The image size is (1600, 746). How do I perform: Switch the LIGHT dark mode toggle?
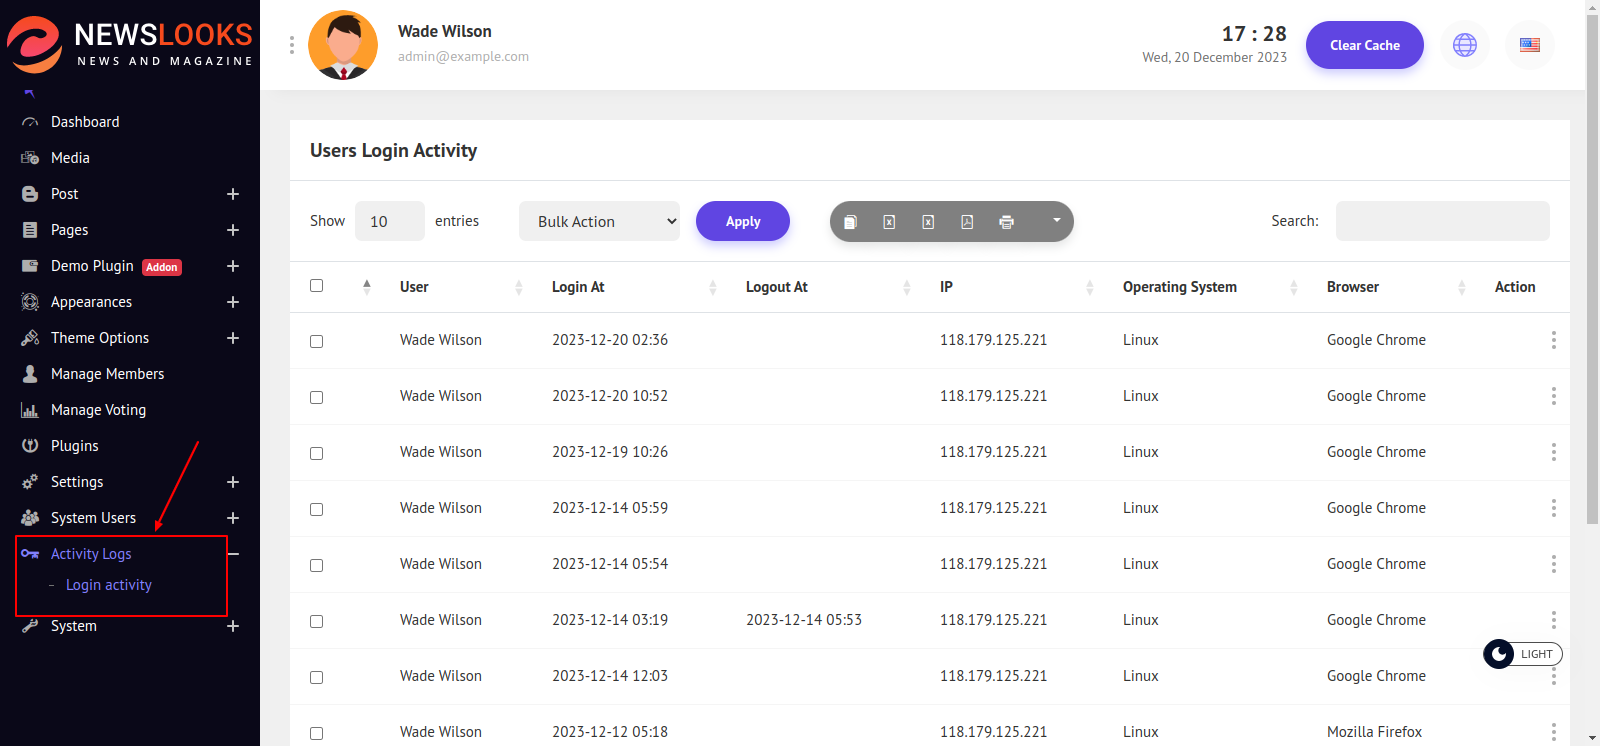[1521, 654]
